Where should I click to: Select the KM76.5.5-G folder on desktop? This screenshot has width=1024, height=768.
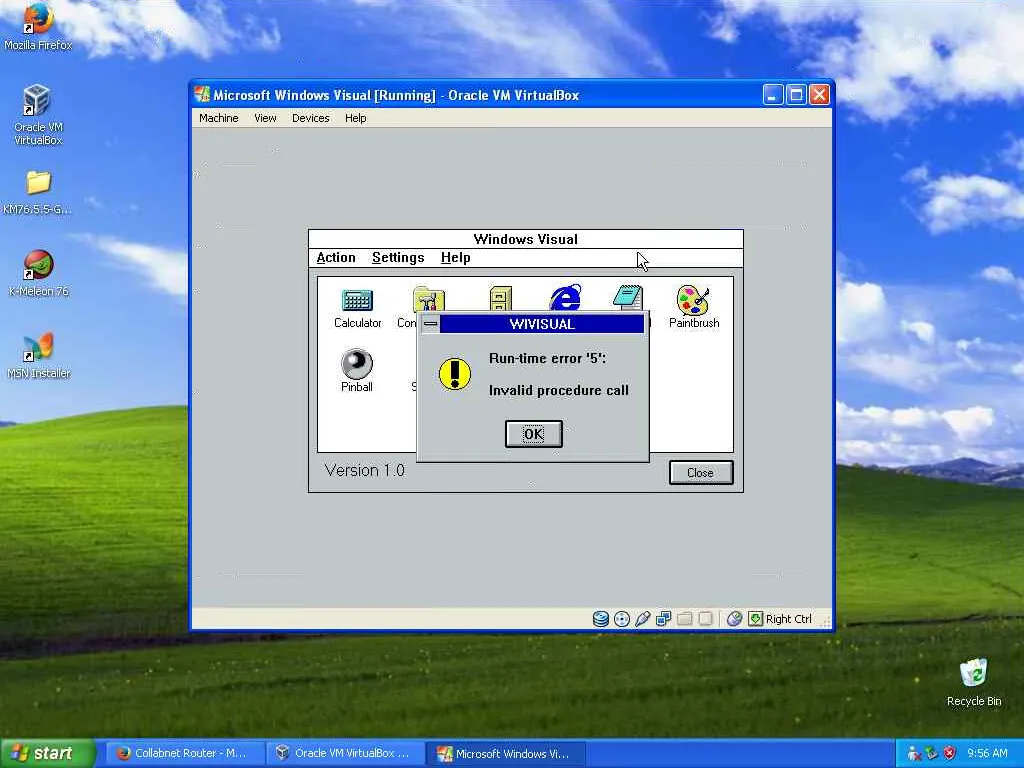point(38,193)
